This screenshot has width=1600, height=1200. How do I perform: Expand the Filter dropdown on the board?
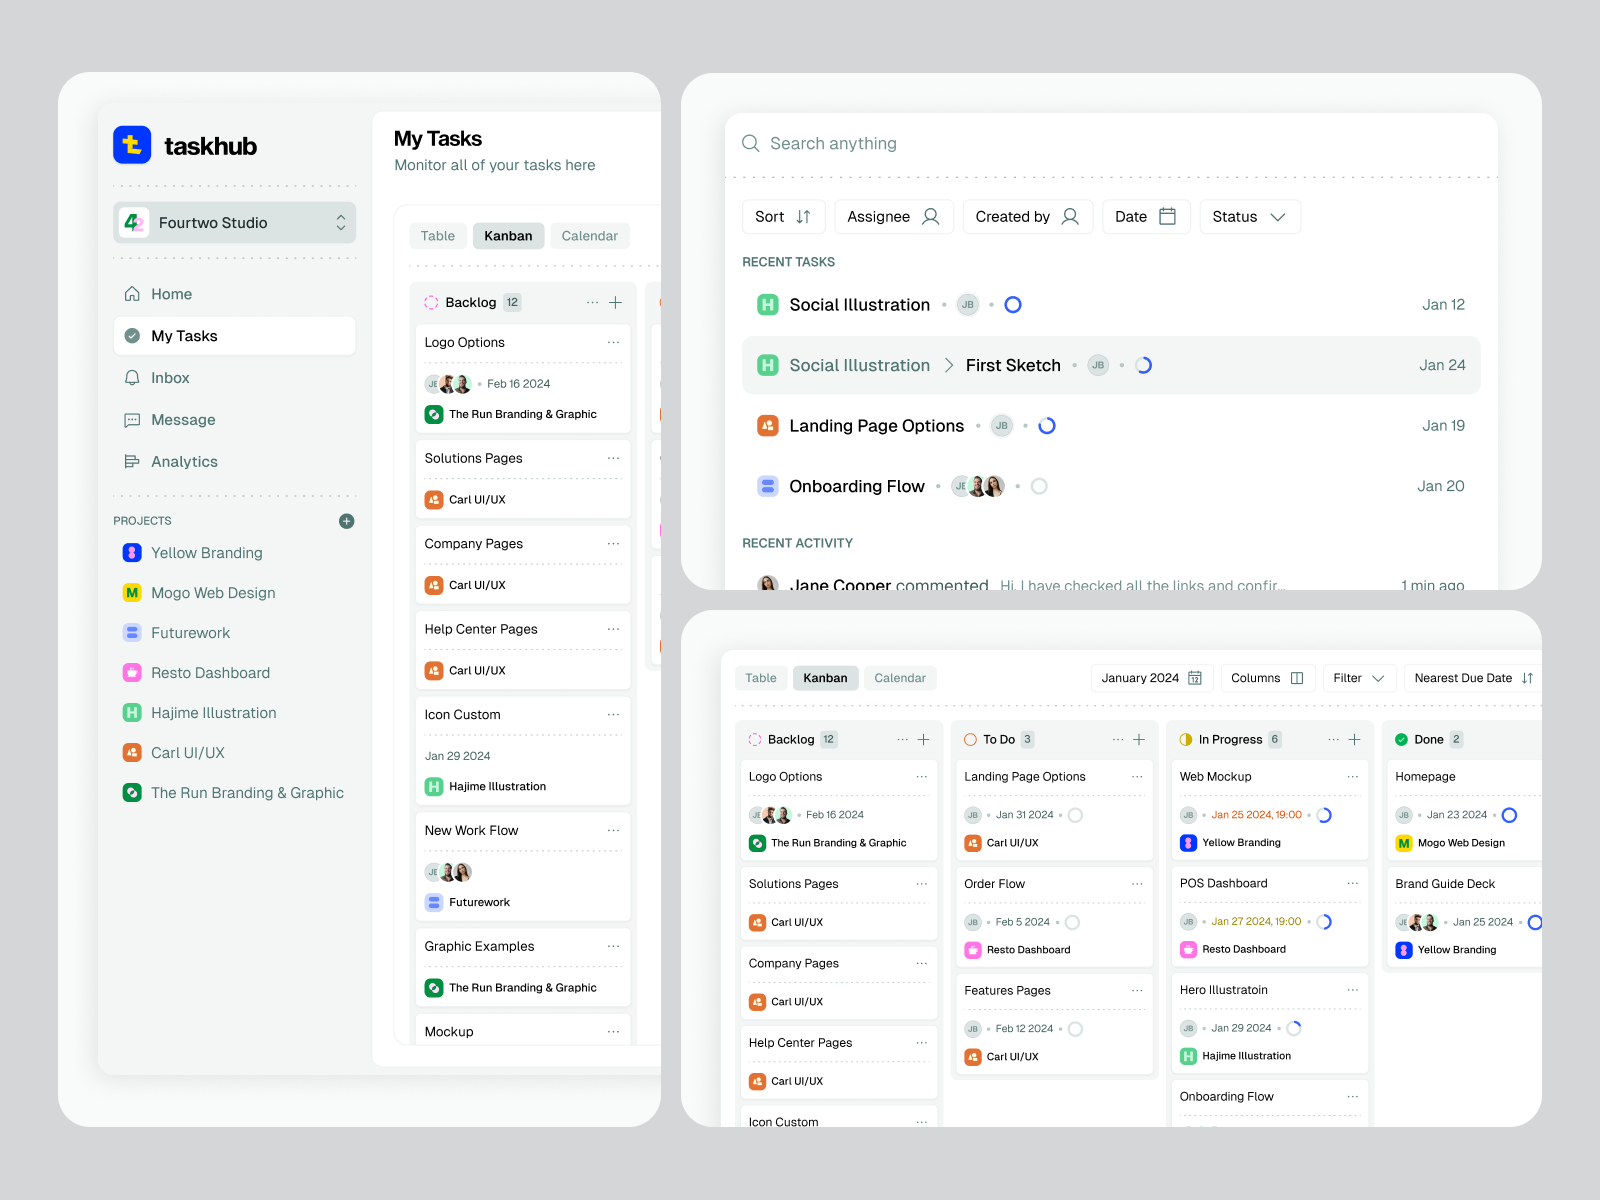pyautogui.click(x=1359, y=678)
